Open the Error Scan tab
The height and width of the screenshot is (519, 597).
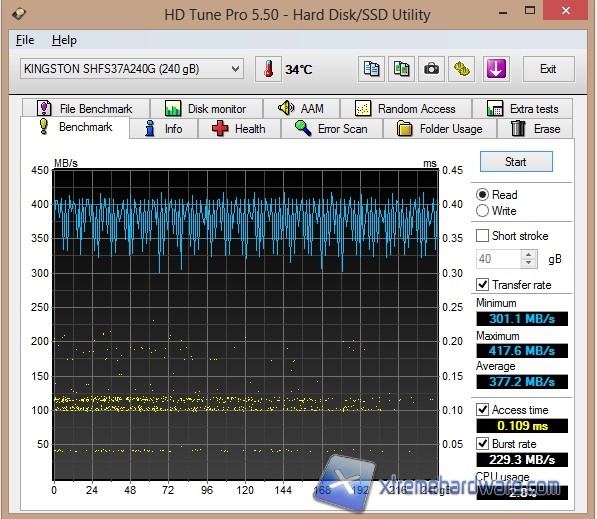[x=332, y=129]
